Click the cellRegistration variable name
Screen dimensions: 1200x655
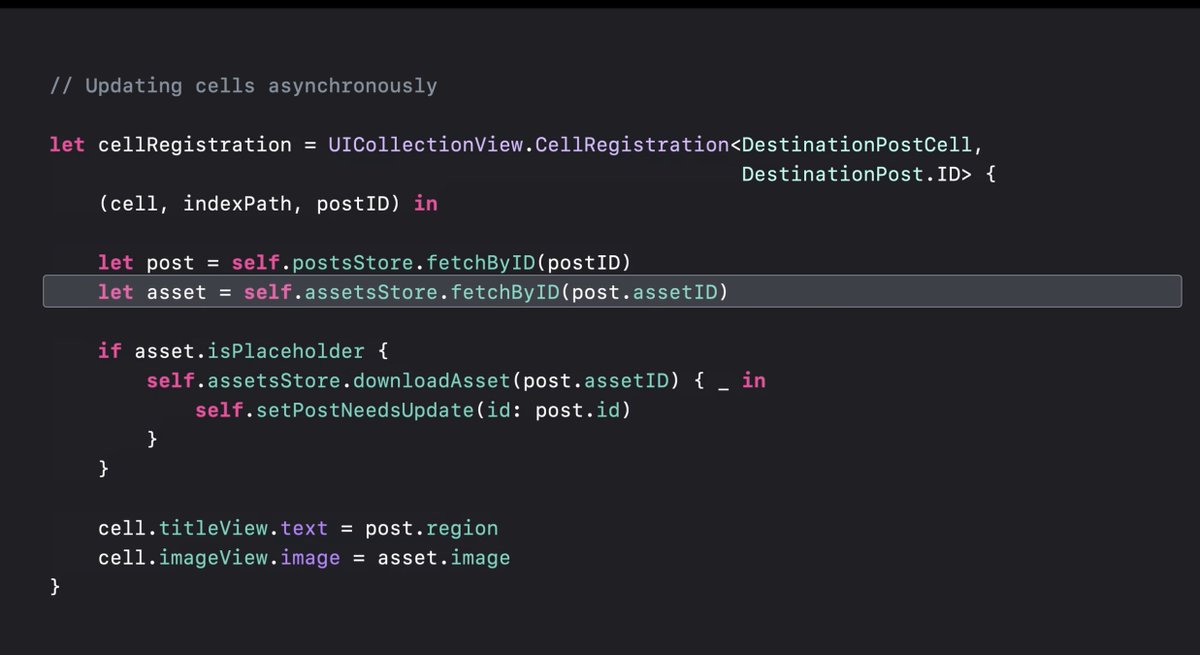click(194, 144)
